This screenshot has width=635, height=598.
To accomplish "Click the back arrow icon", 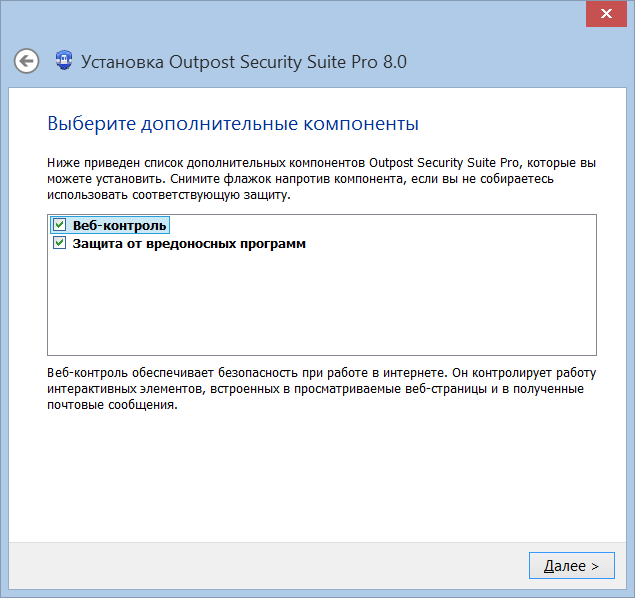I will pos(26,61).
